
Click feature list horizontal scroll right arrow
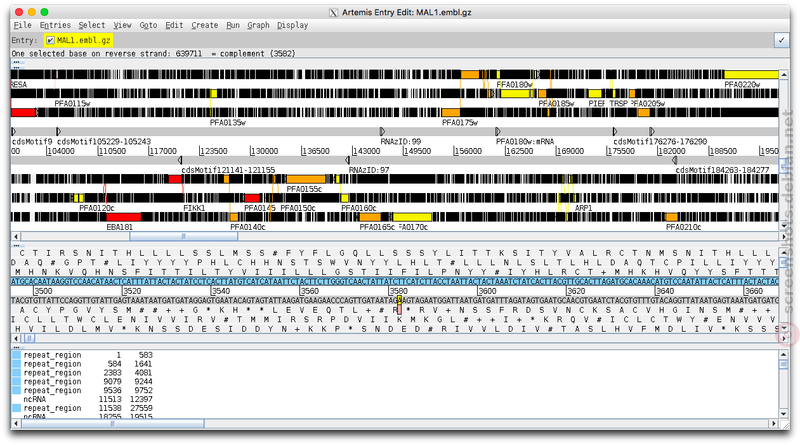[774, 424]
